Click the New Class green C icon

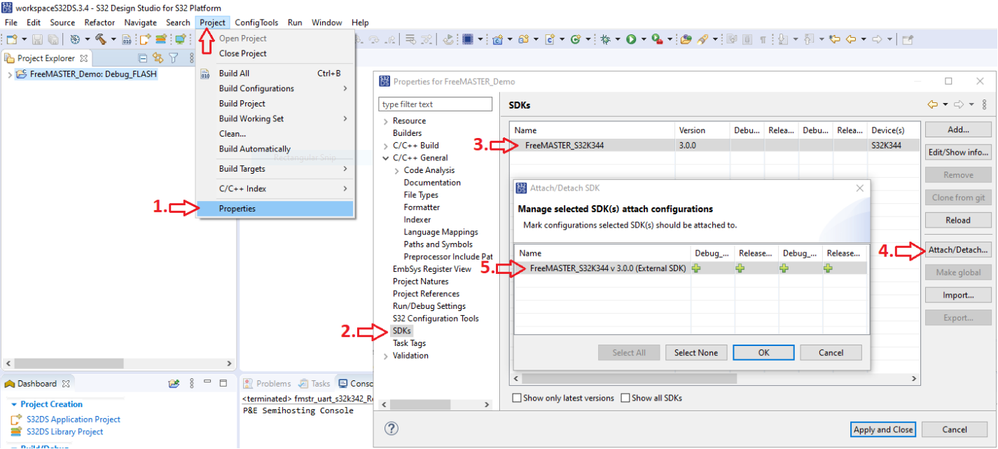(574, 39)
